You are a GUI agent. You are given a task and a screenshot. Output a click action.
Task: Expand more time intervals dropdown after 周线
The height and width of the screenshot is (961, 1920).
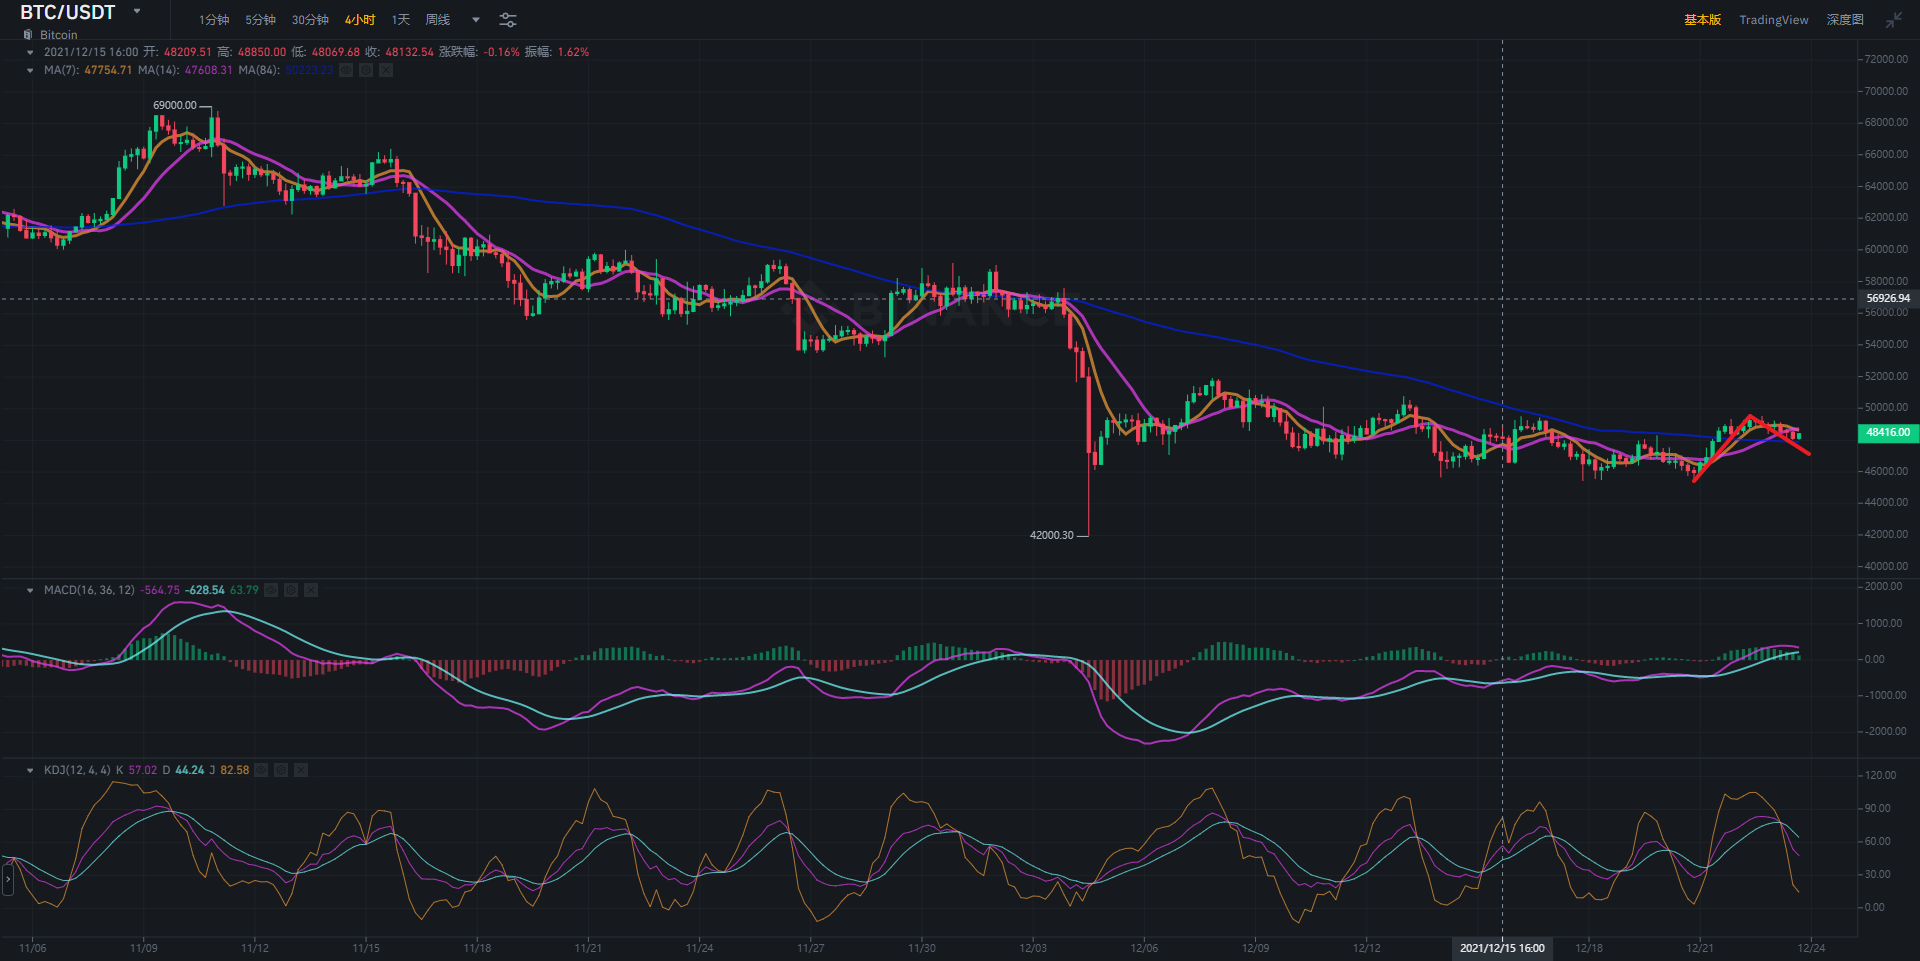click(476, 20)
